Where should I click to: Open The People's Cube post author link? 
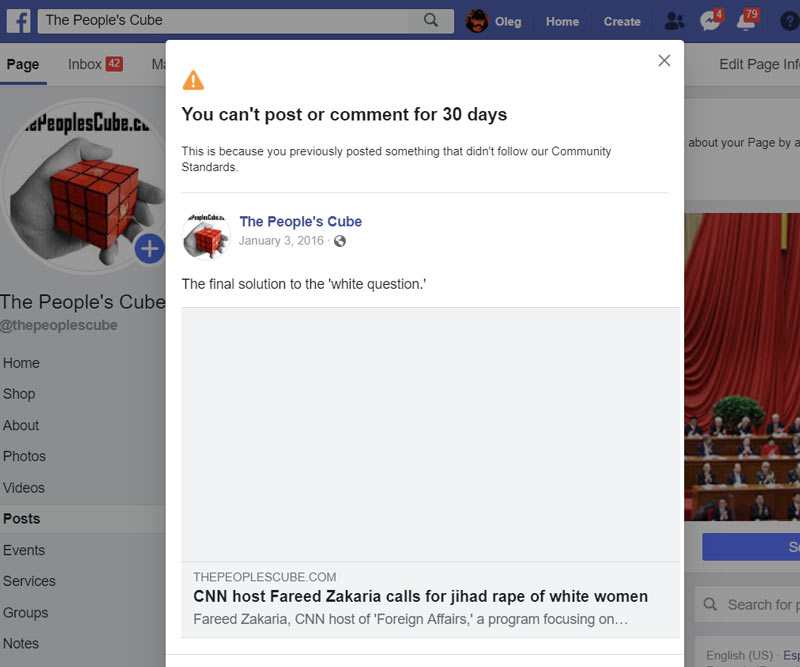click(x=300, y=221)
